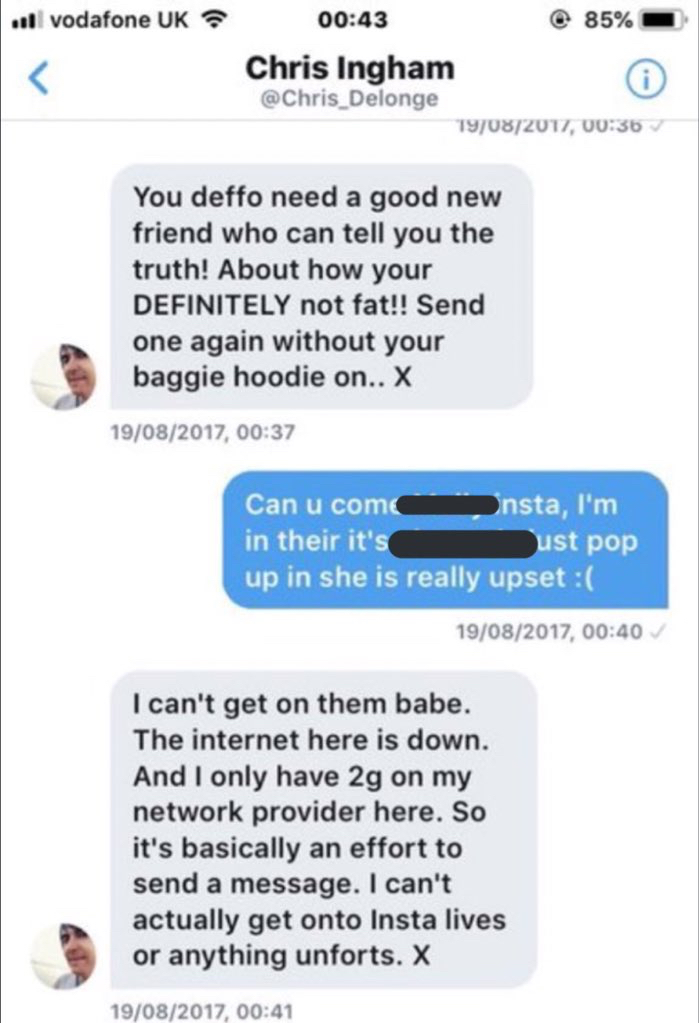Tap the Chris Ingham header name
Viewport: 699px width, 1023px height.
(350, 68)
